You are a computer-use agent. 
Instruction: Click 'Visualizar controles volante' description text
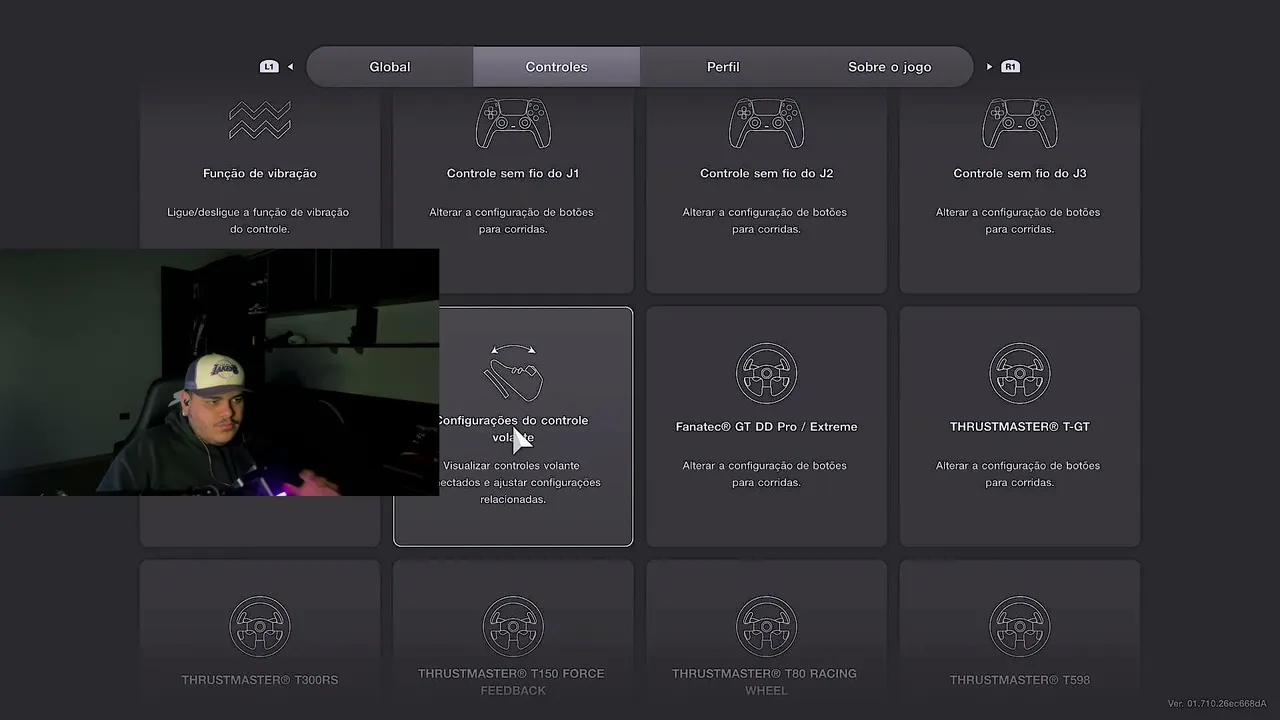click(519, 482)
